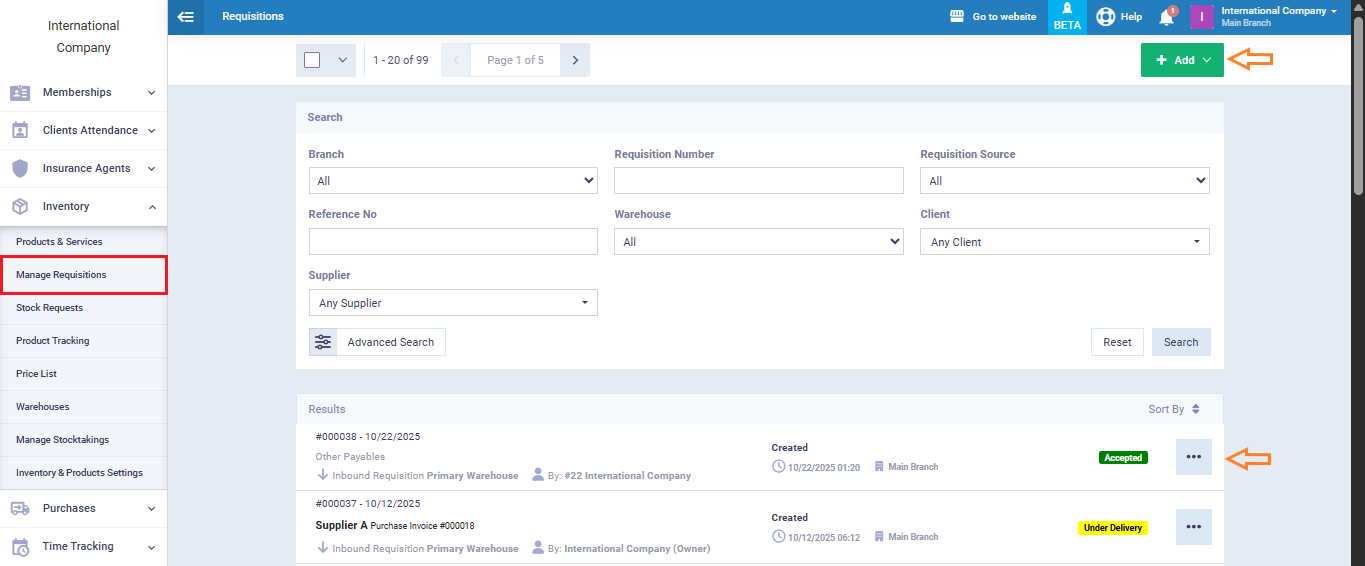Open the Requisition Source dropdown
Screen dimensions: 1365x566
tap(1064, 181)
